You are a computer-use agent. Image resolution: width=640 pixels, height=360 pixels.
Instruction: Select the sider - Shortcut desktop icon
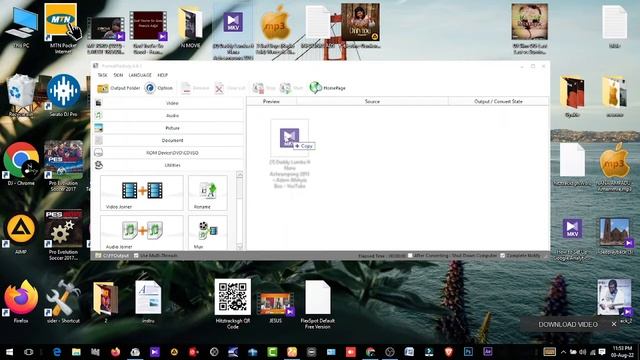[63, 302]
